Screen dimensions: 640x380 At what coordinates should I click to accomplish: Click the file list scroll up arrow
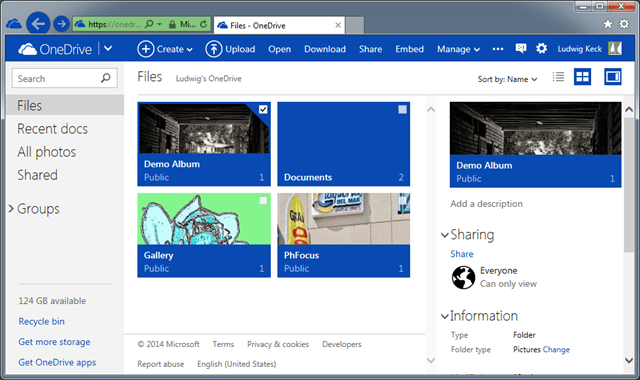431,109
